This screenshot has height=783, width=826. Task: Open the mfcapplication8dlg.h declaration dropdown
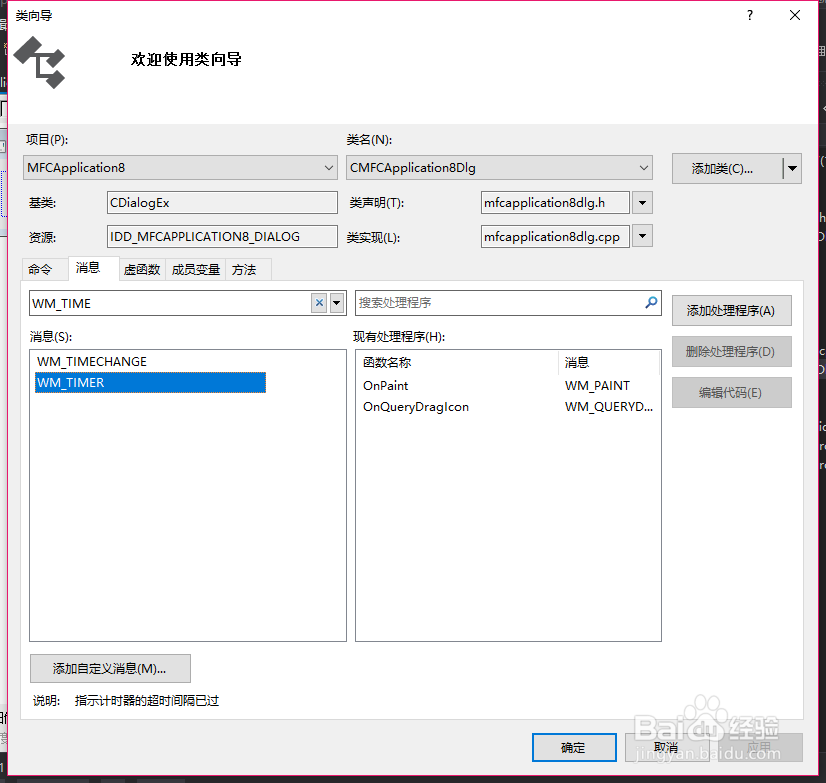pyautogui.click(x=643, y=202)
